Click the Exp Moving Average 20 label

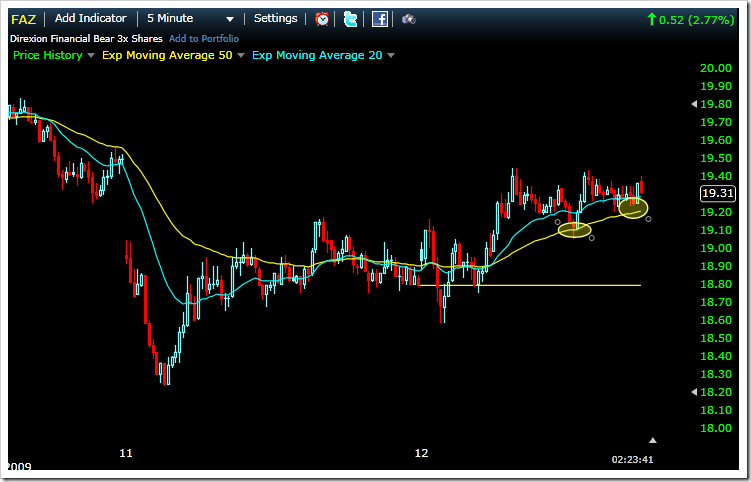click(317, 55)
